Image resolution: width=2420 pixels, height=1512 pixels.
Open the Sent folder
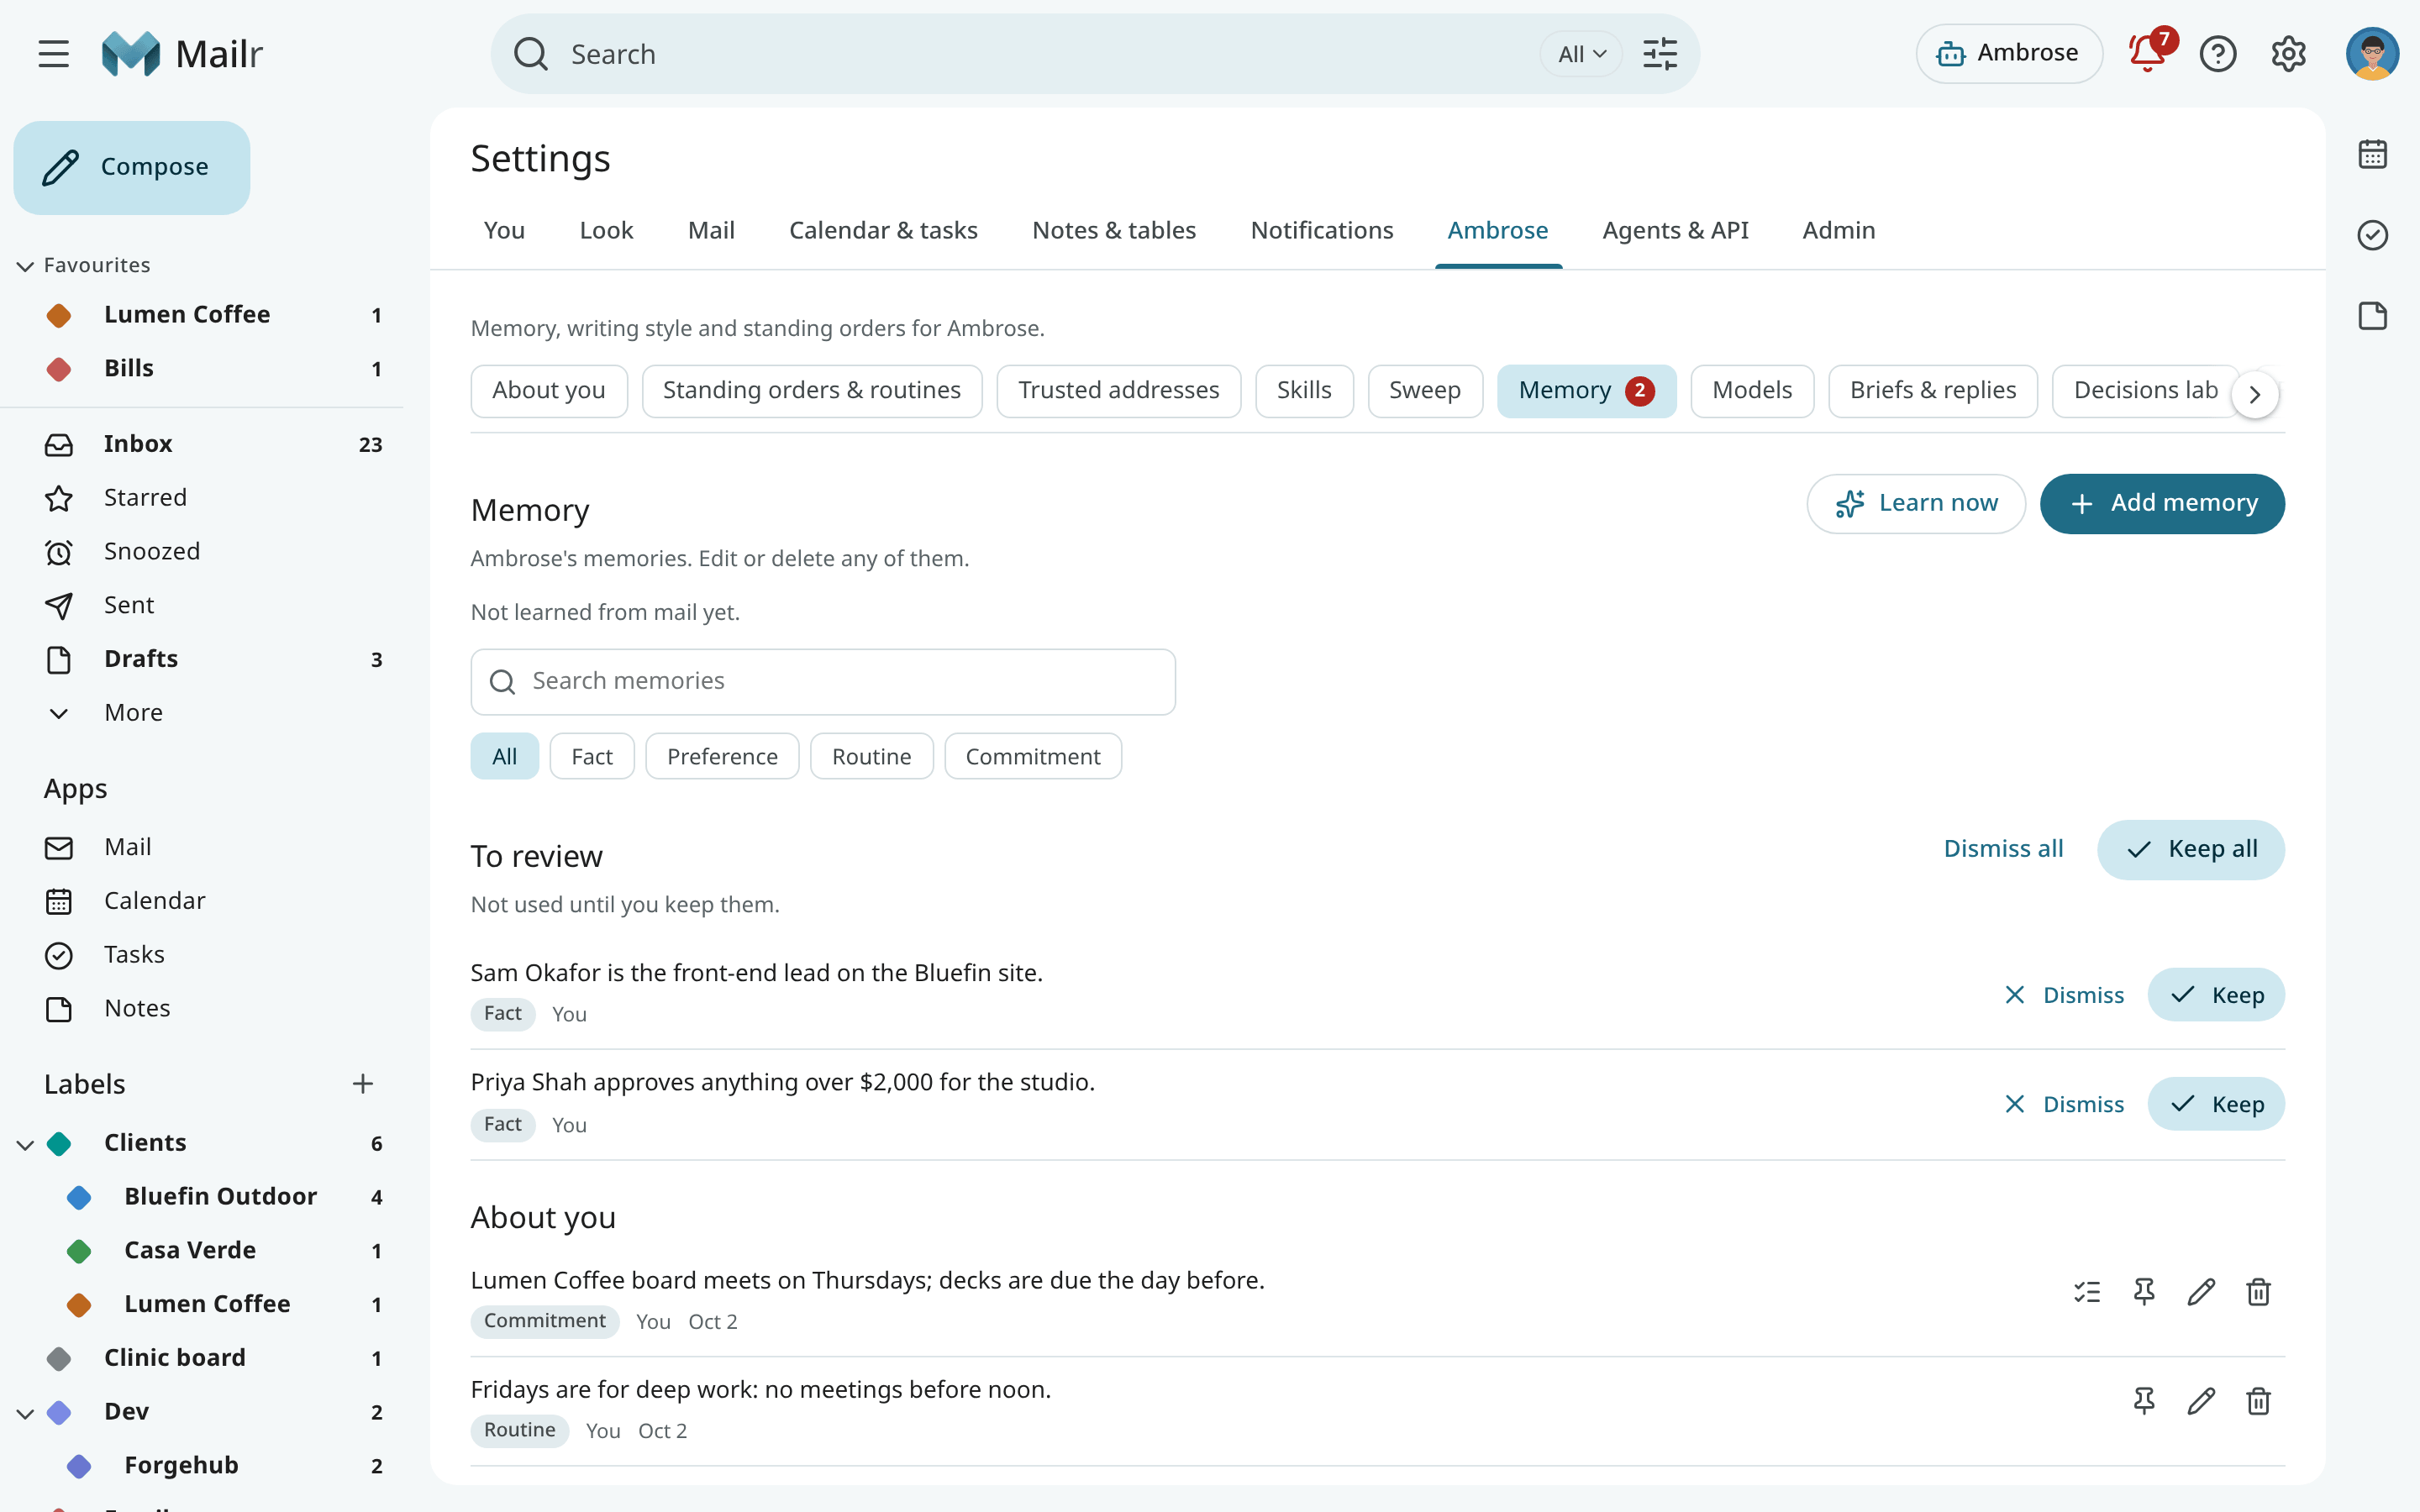point(202,605)
